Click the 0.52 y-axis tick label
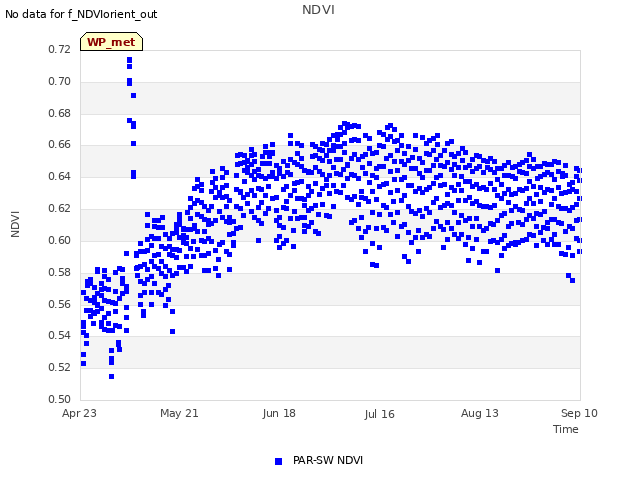Image resolution: width=640 pixels, height=480 pixels. [60, 367]
